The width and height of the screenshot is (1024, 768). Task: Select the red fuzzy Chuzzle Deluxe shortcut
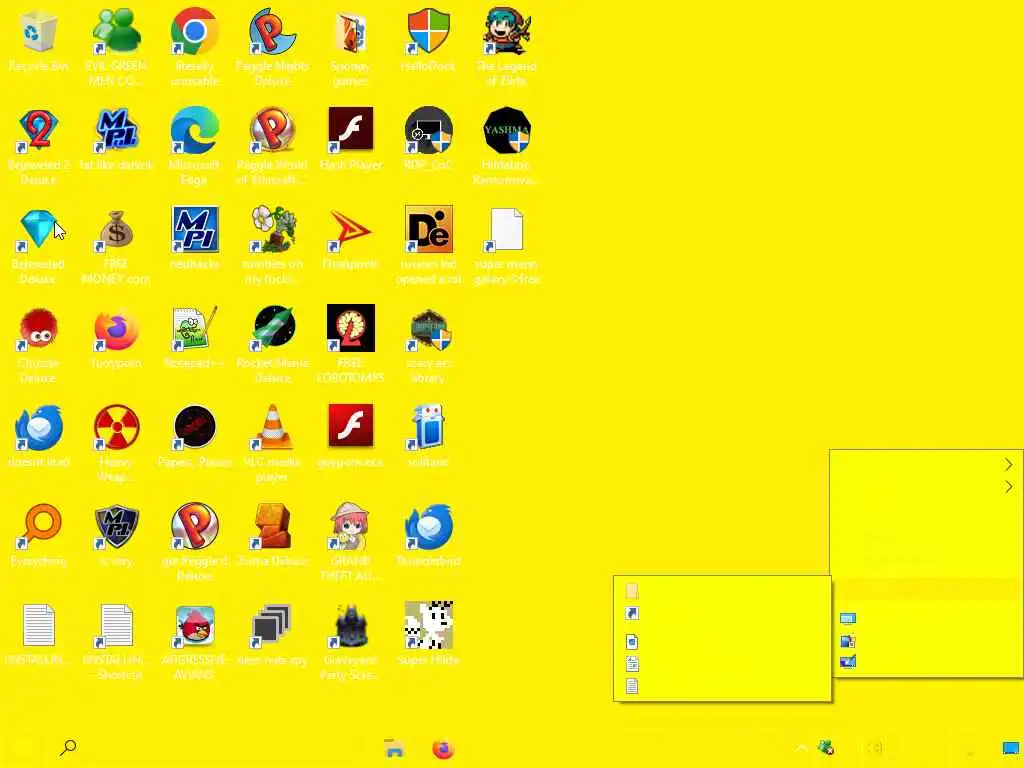point(38,328)
